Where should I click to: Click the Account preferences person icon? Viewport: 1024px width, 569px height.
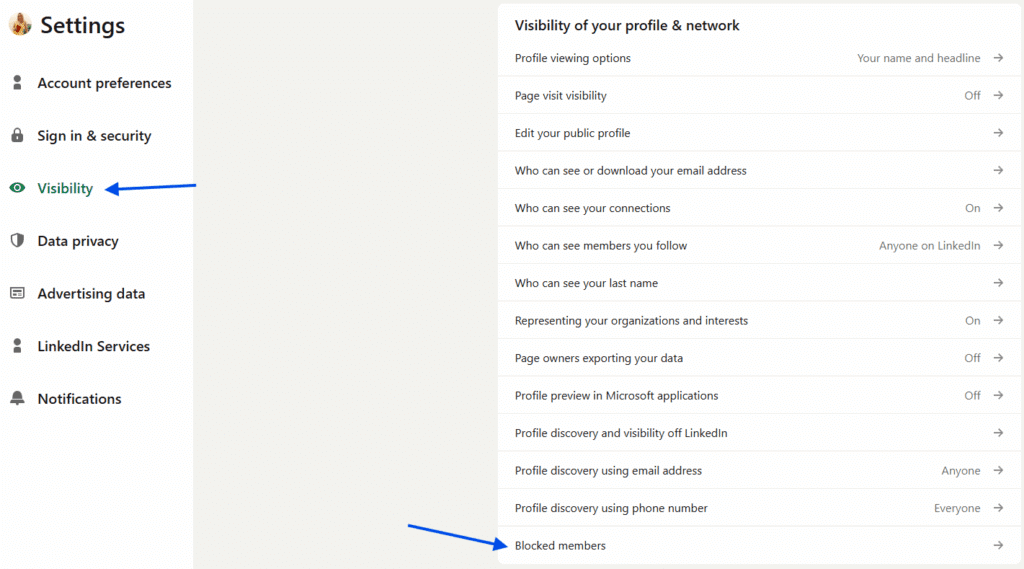[17, 83]
